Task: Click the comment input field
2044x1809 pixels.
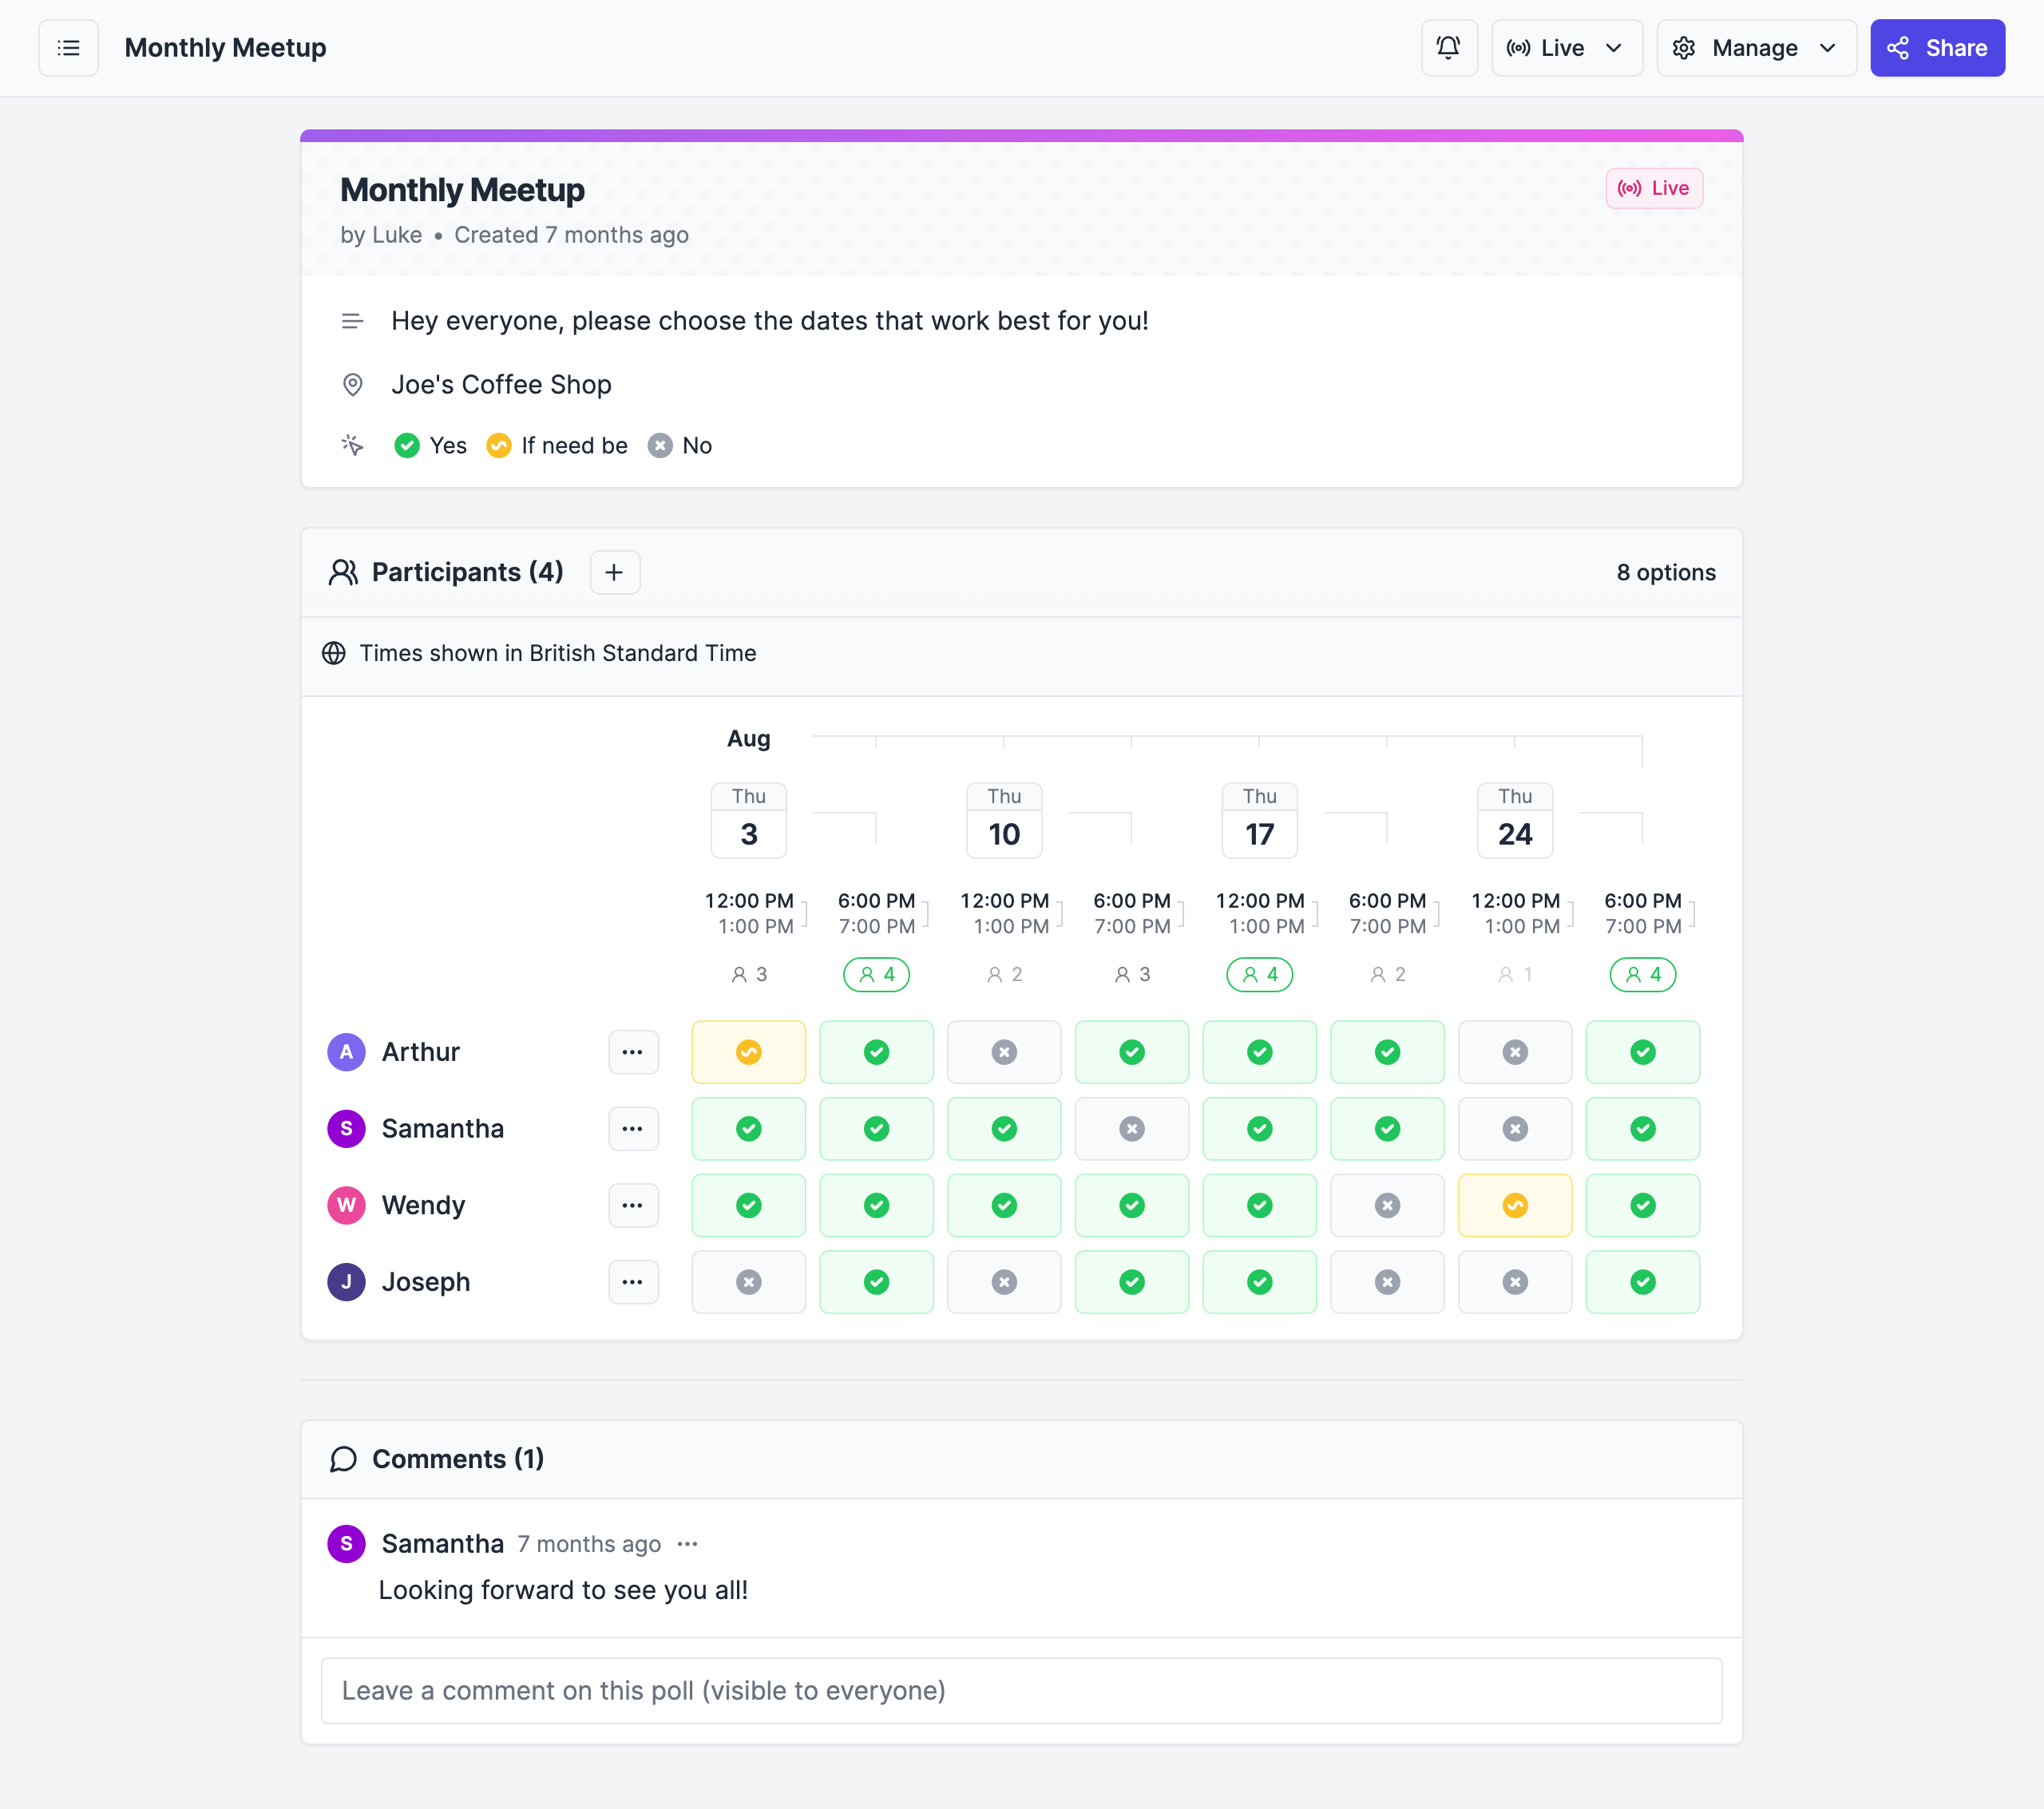Action: pyautogui.click(x=1022, y=1690)
